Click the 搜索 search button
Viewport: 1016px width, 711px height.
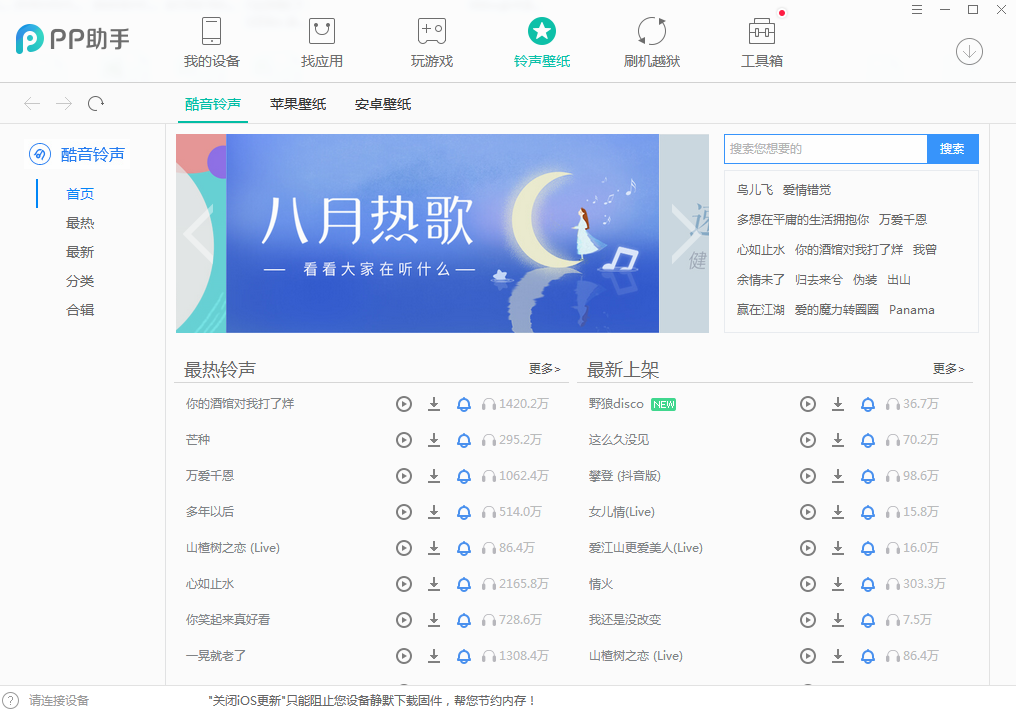tap(952, 148)
